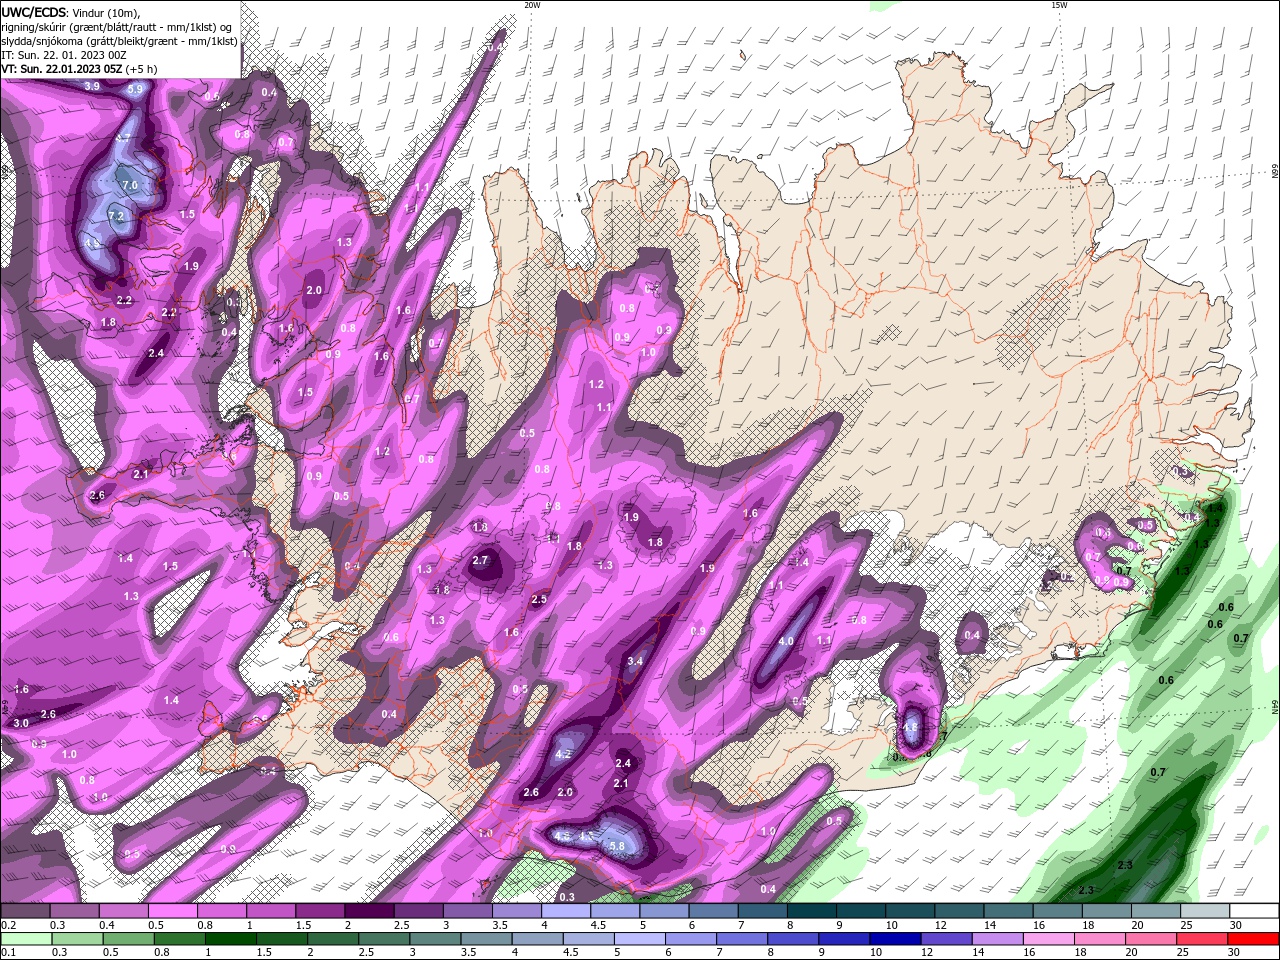Click the "15W" longitude label

pos(1059,5)
